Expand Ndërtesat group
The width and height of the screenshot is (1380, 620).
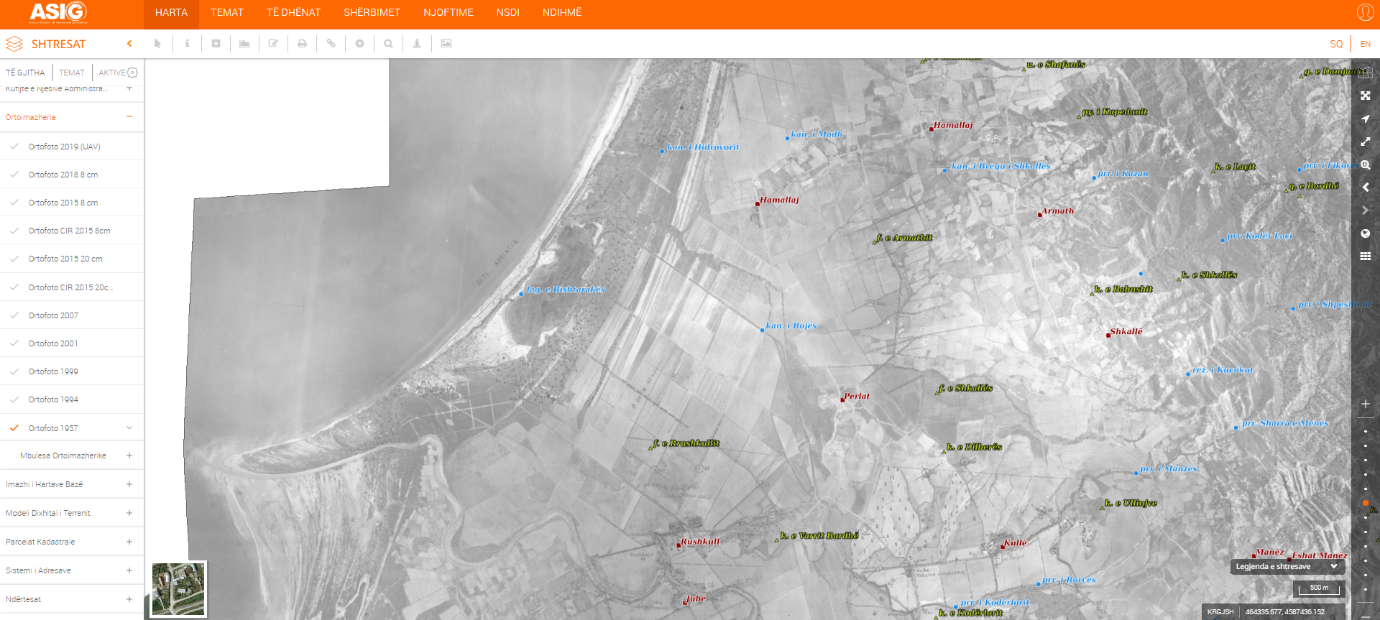[x=129, y=599]
